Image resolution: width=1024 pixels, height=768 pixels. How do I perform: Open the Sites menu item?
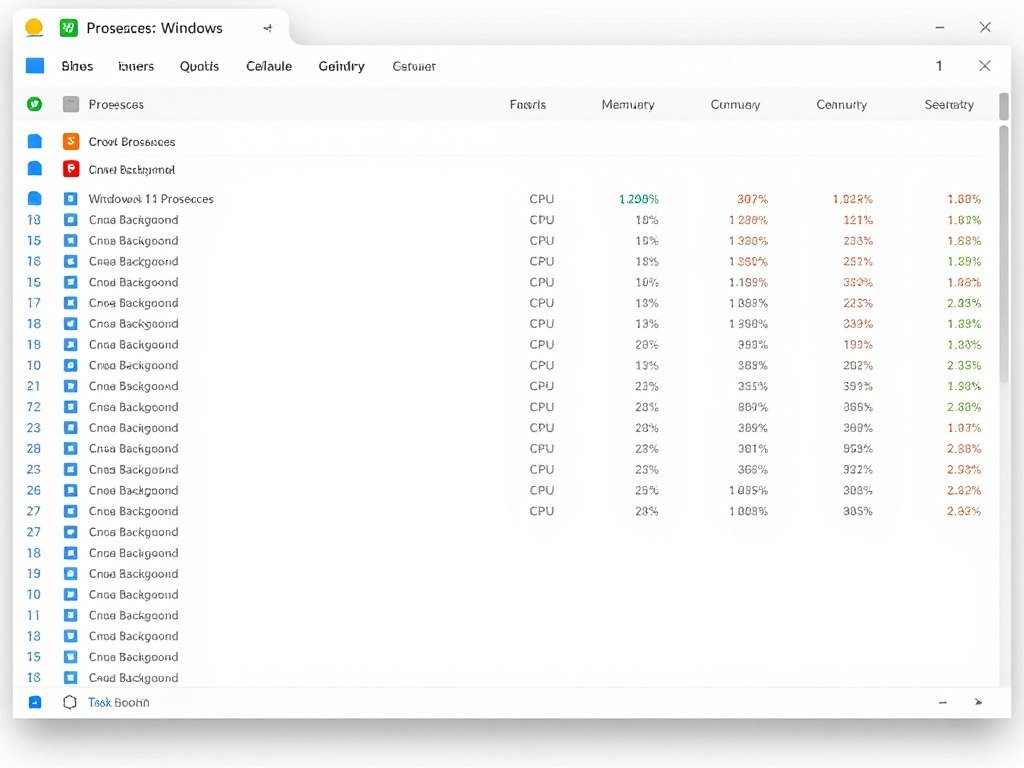pos(76,66)
